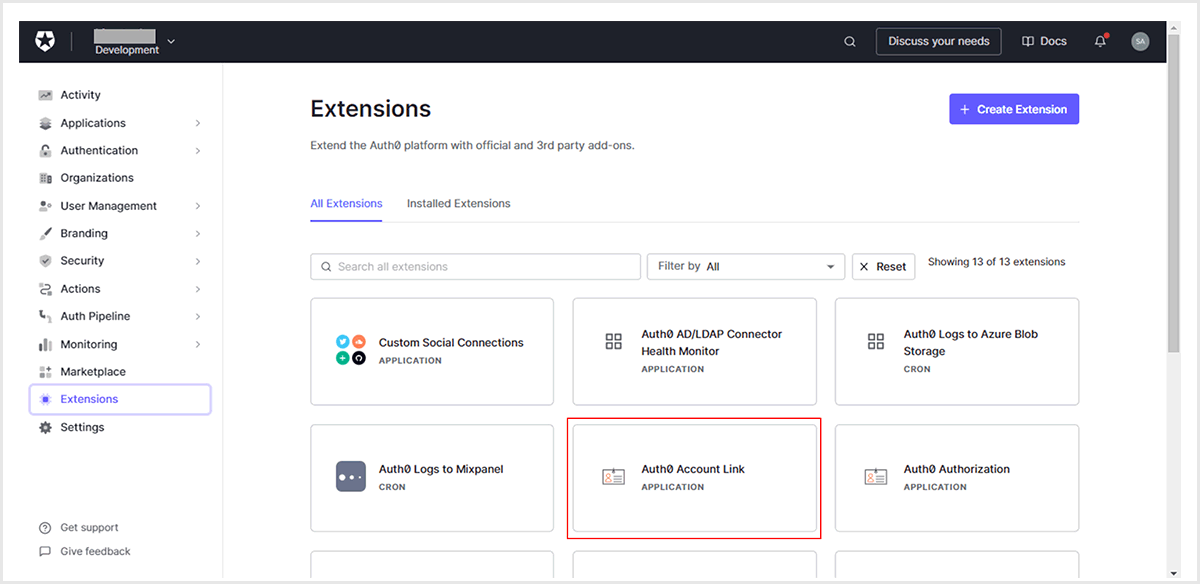This screenshot has height=584, width=1200.
Task: Expand the Auth Pipeline sidebar section
Action: coord(198,316)
